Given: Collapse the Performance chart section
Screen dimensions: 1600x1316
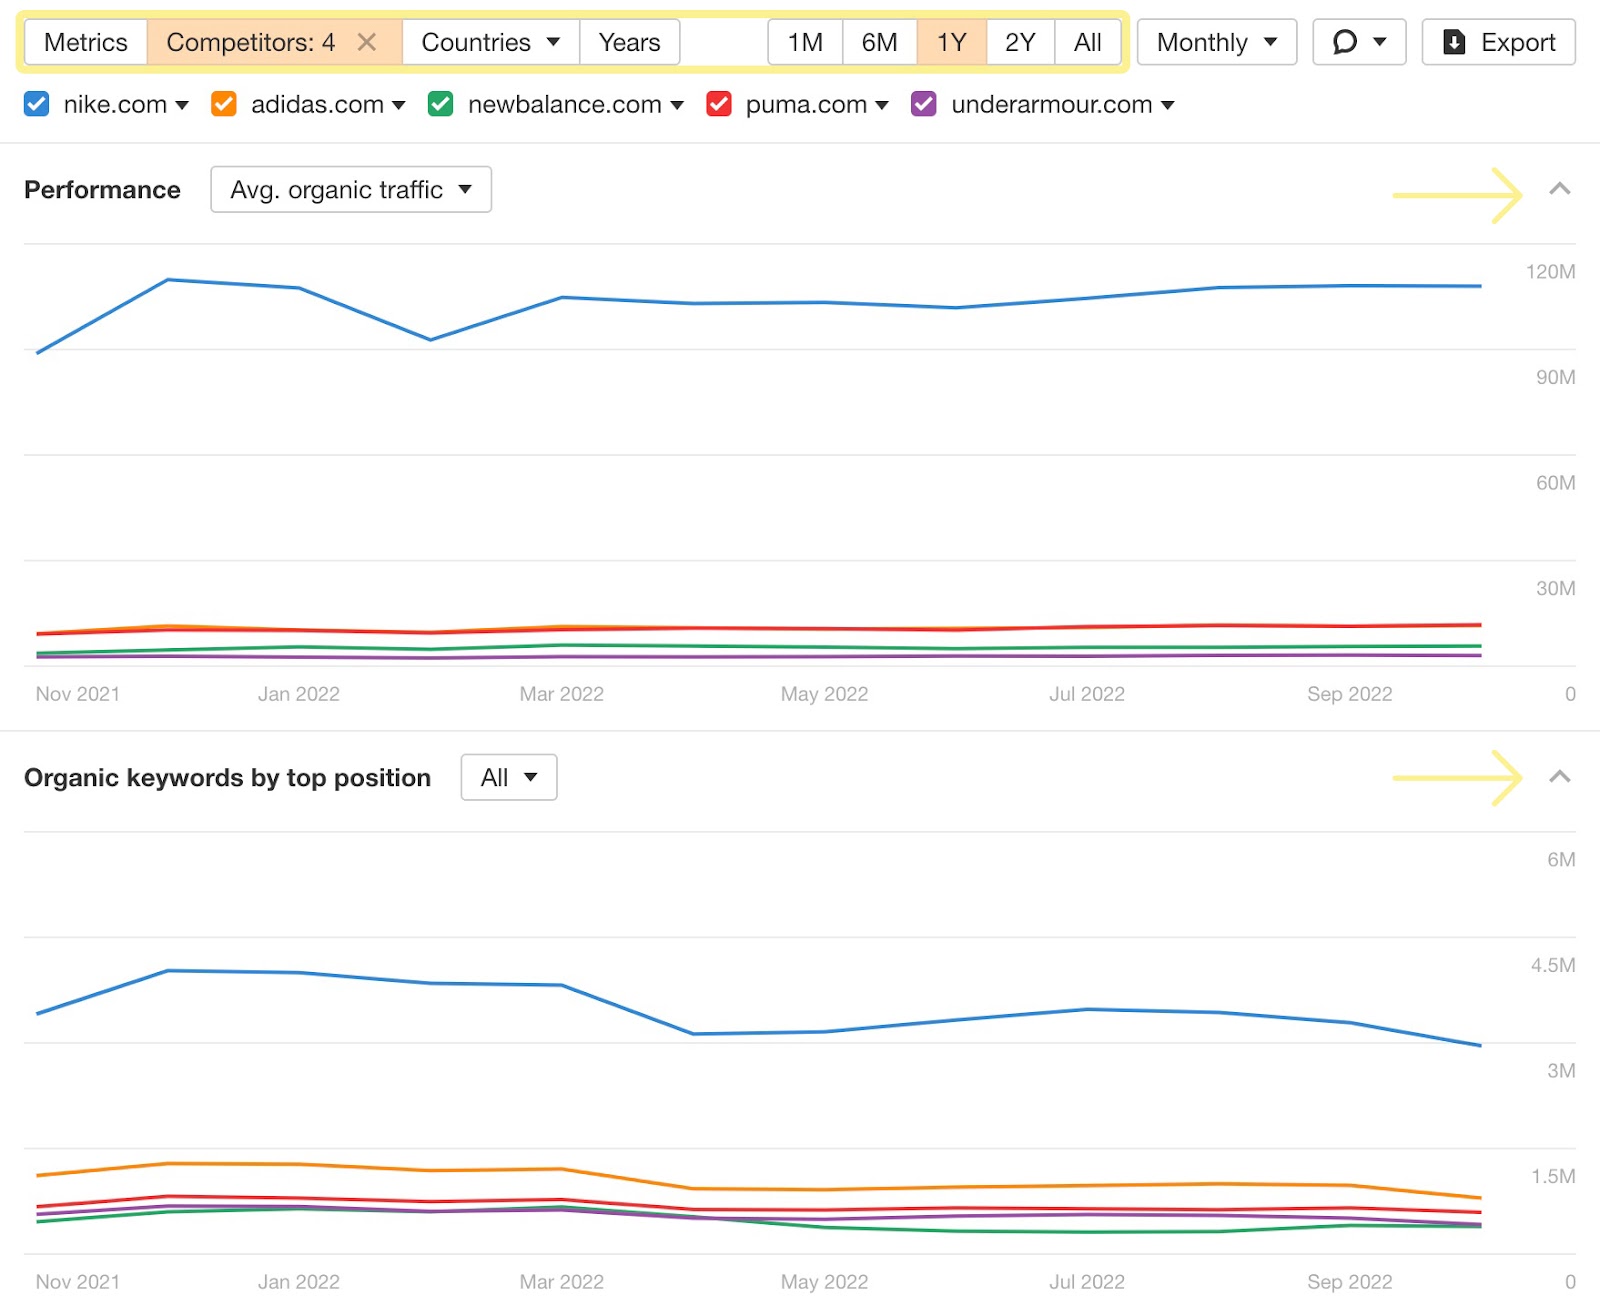Looking at the screenshot, I should click(1560, 189).
